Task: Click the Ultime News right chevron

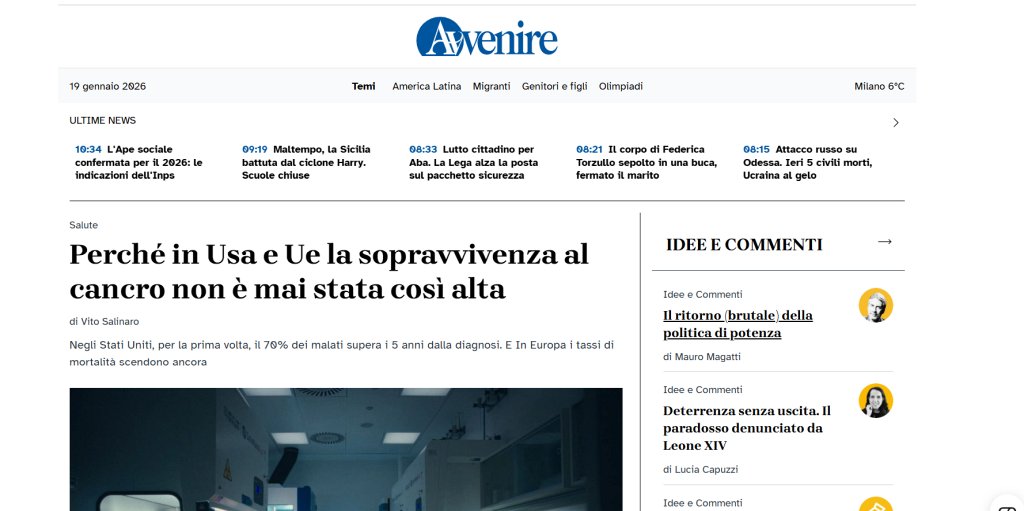Action: point(895,122)
